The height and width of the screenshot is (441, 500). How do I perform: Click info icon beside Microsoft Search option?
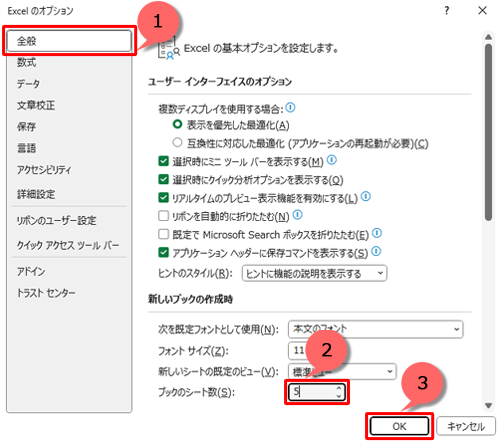pos(377,233)
